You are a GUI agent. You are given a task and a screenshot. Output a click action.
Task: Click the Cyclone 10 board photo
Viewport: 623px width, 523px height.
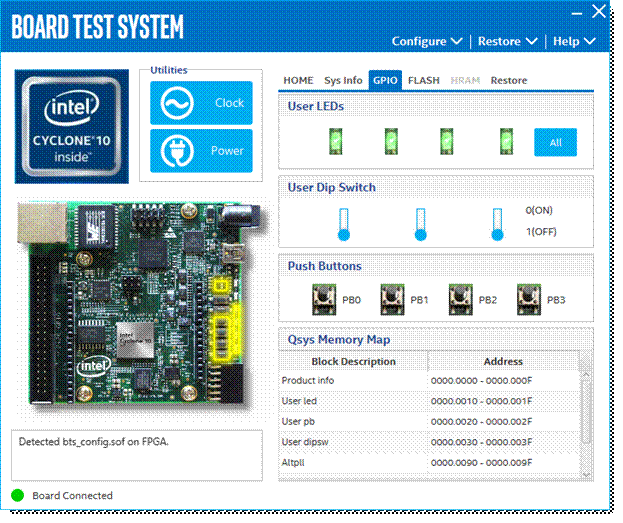click(x=139, y=304)
